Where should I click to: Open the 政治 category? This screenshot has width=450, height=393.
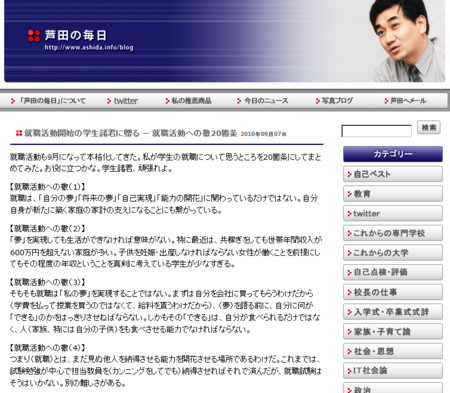pyautogui.click(x=393, y=388)
